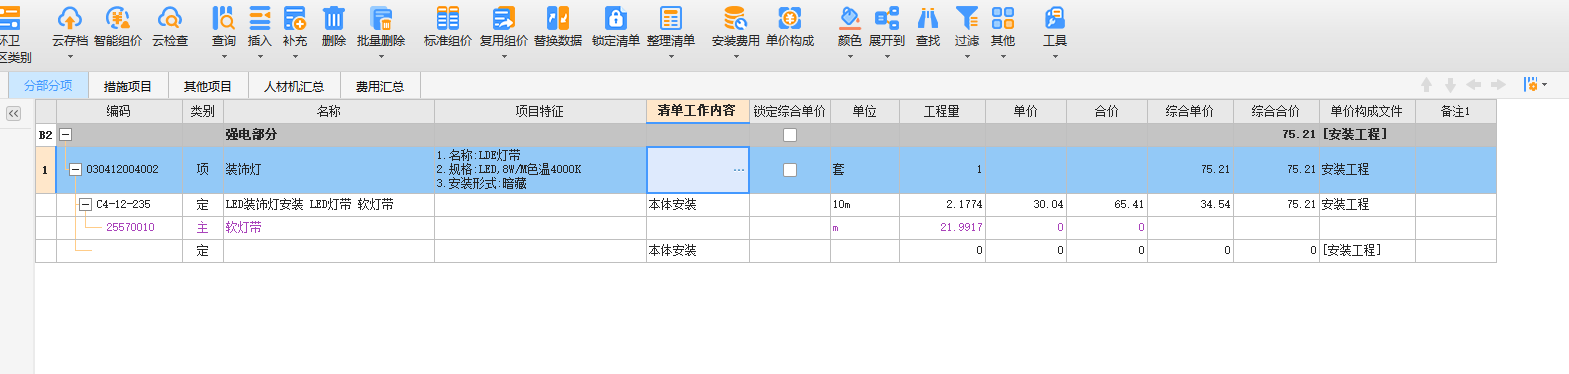The height and width of the screenshot is (374, 1569).
Task: Open dropdown arrow under 批量删除
Action: tap(381, 56)
